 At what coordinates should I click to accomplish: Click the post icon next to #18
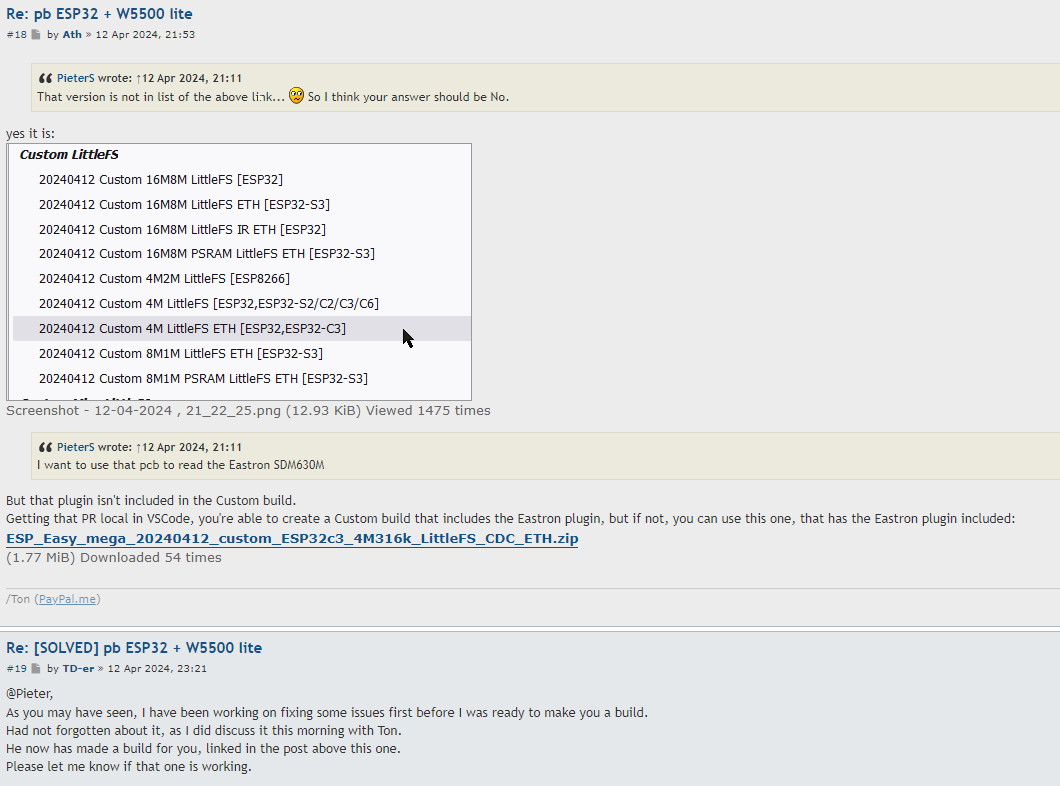[36, 34]
